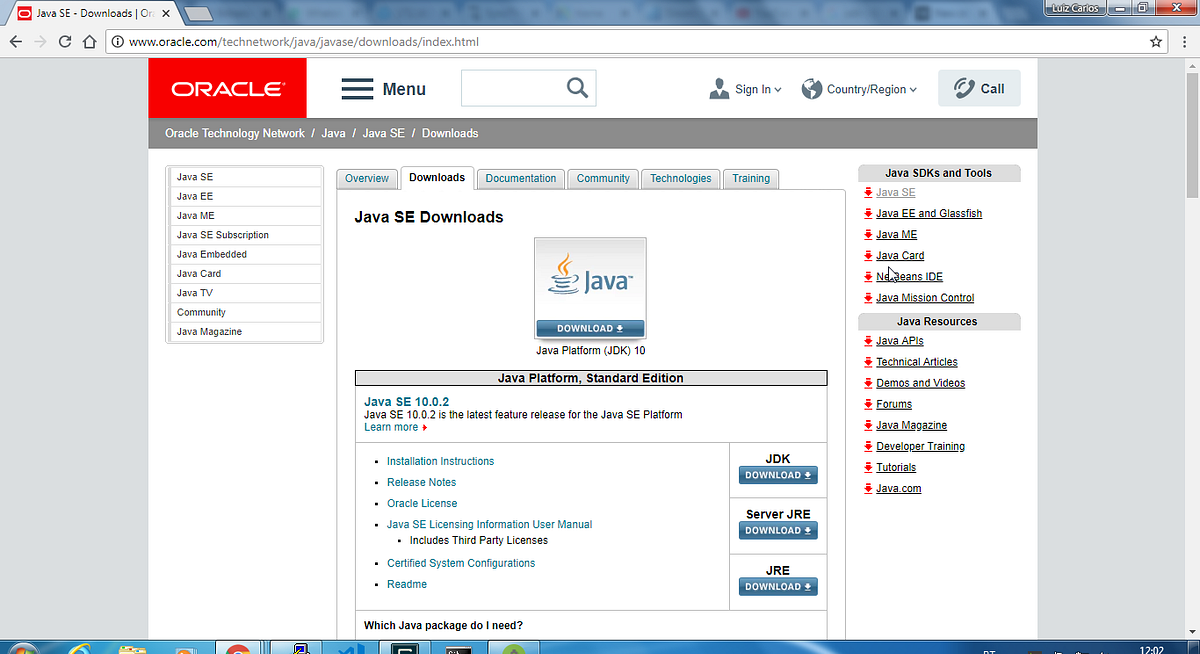Open the Release Notes link
The image size is (1200, 654).
click(421, 482)
